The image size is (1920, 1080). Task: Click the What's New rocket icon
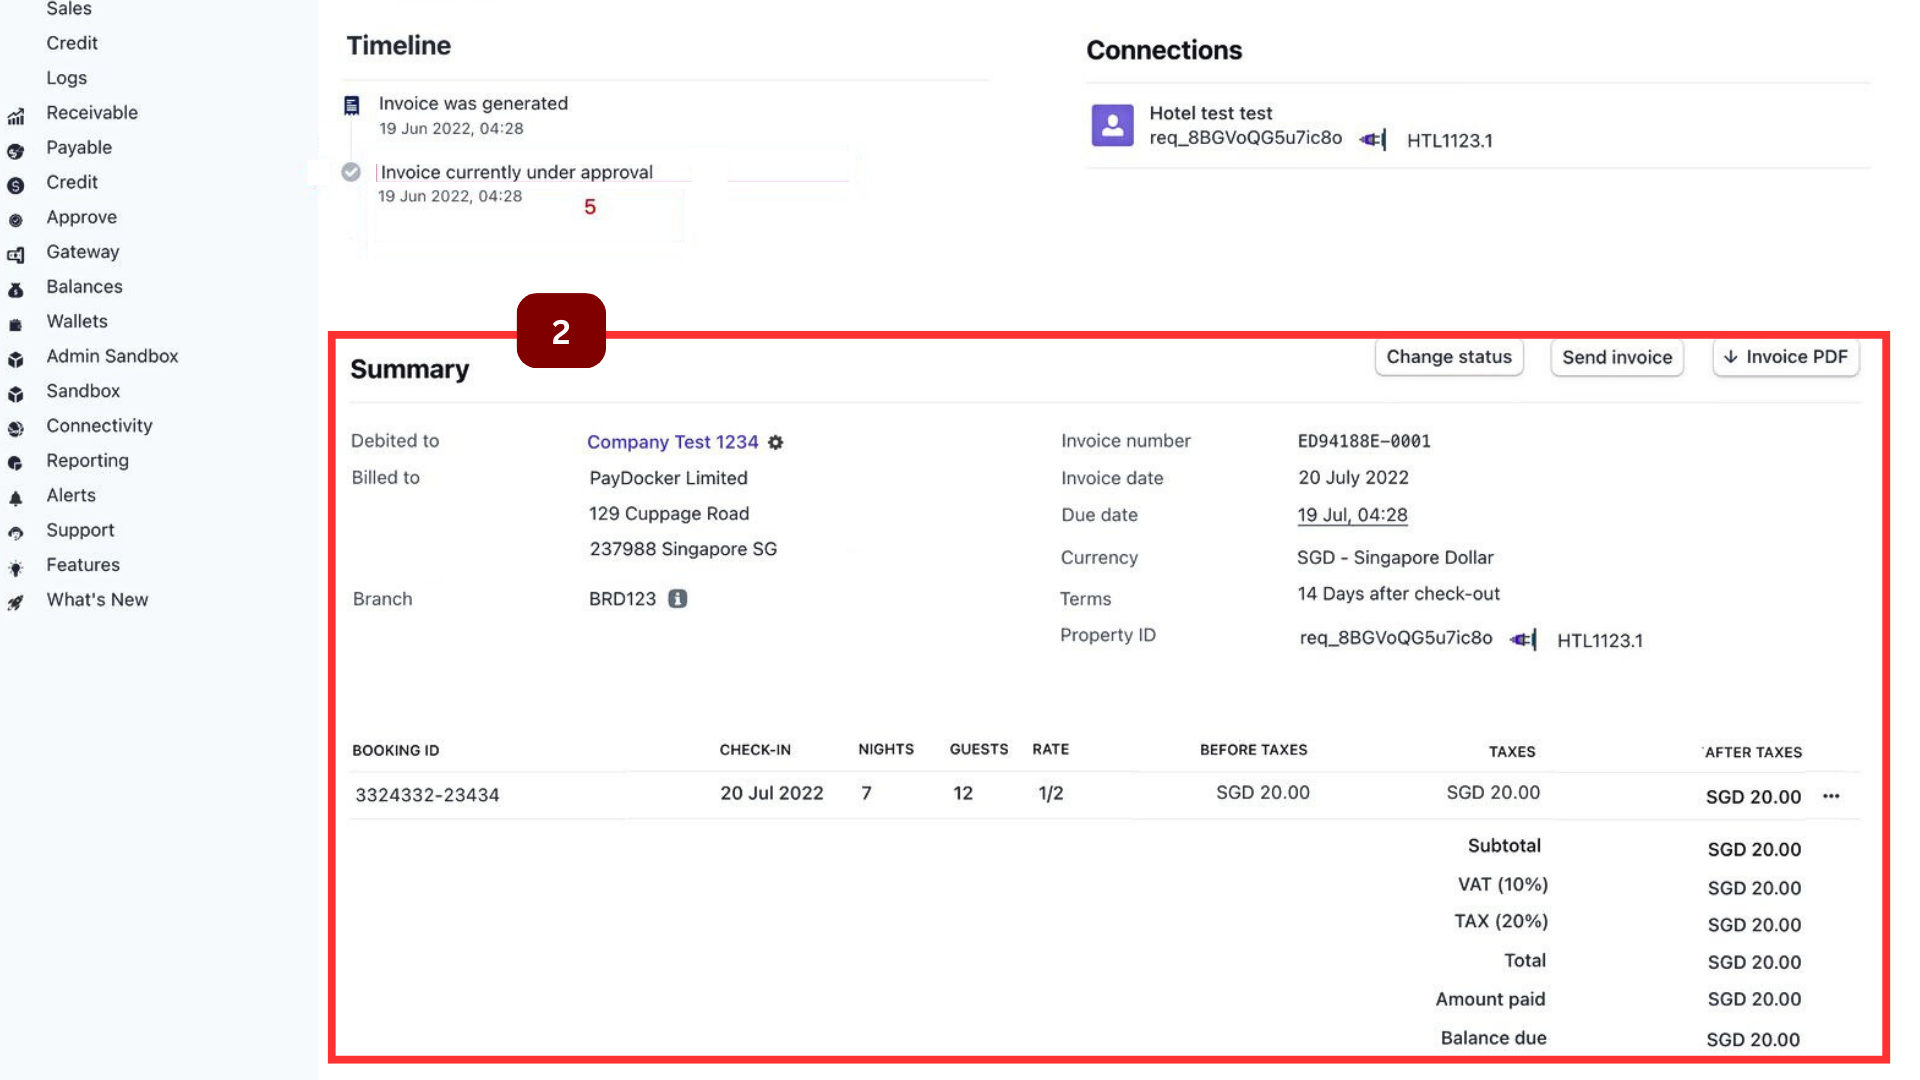(x=16, y=603)
